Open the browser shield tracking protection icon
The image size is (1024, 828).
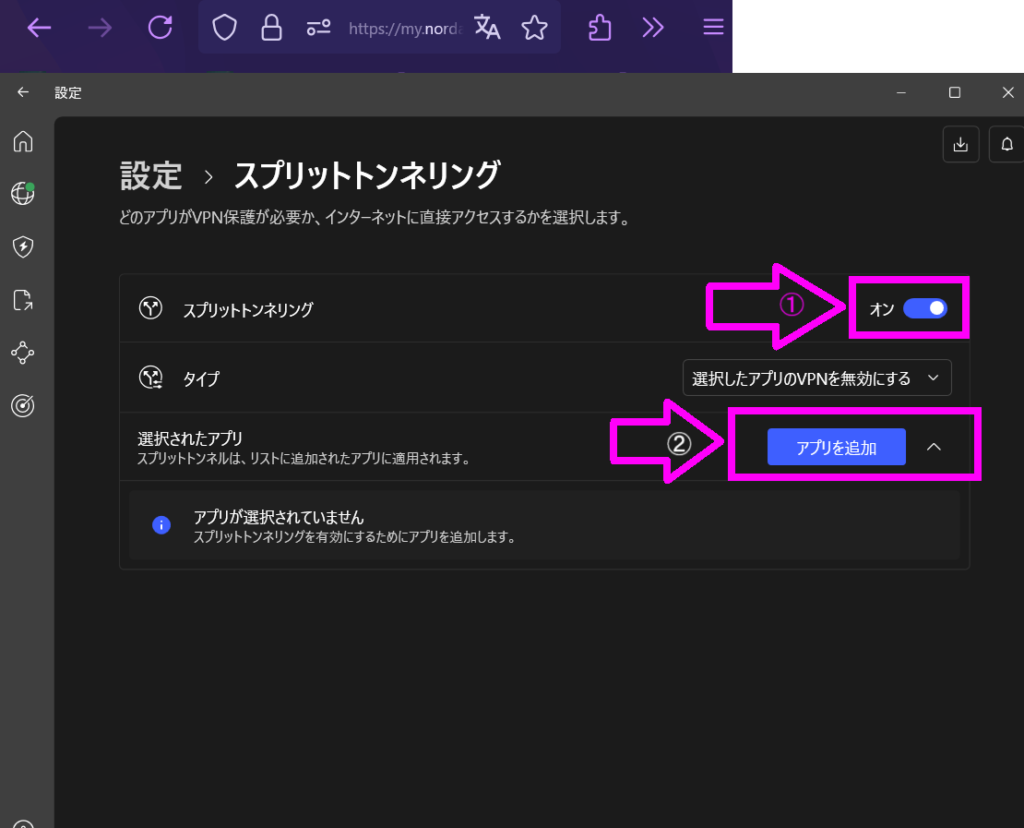tap(224, 27)
